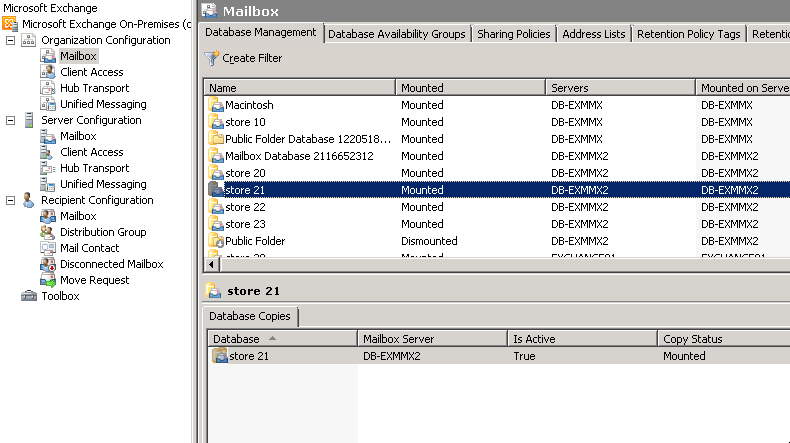
Task: Collapse the Organization Configuration node
Action: point(10,41)
